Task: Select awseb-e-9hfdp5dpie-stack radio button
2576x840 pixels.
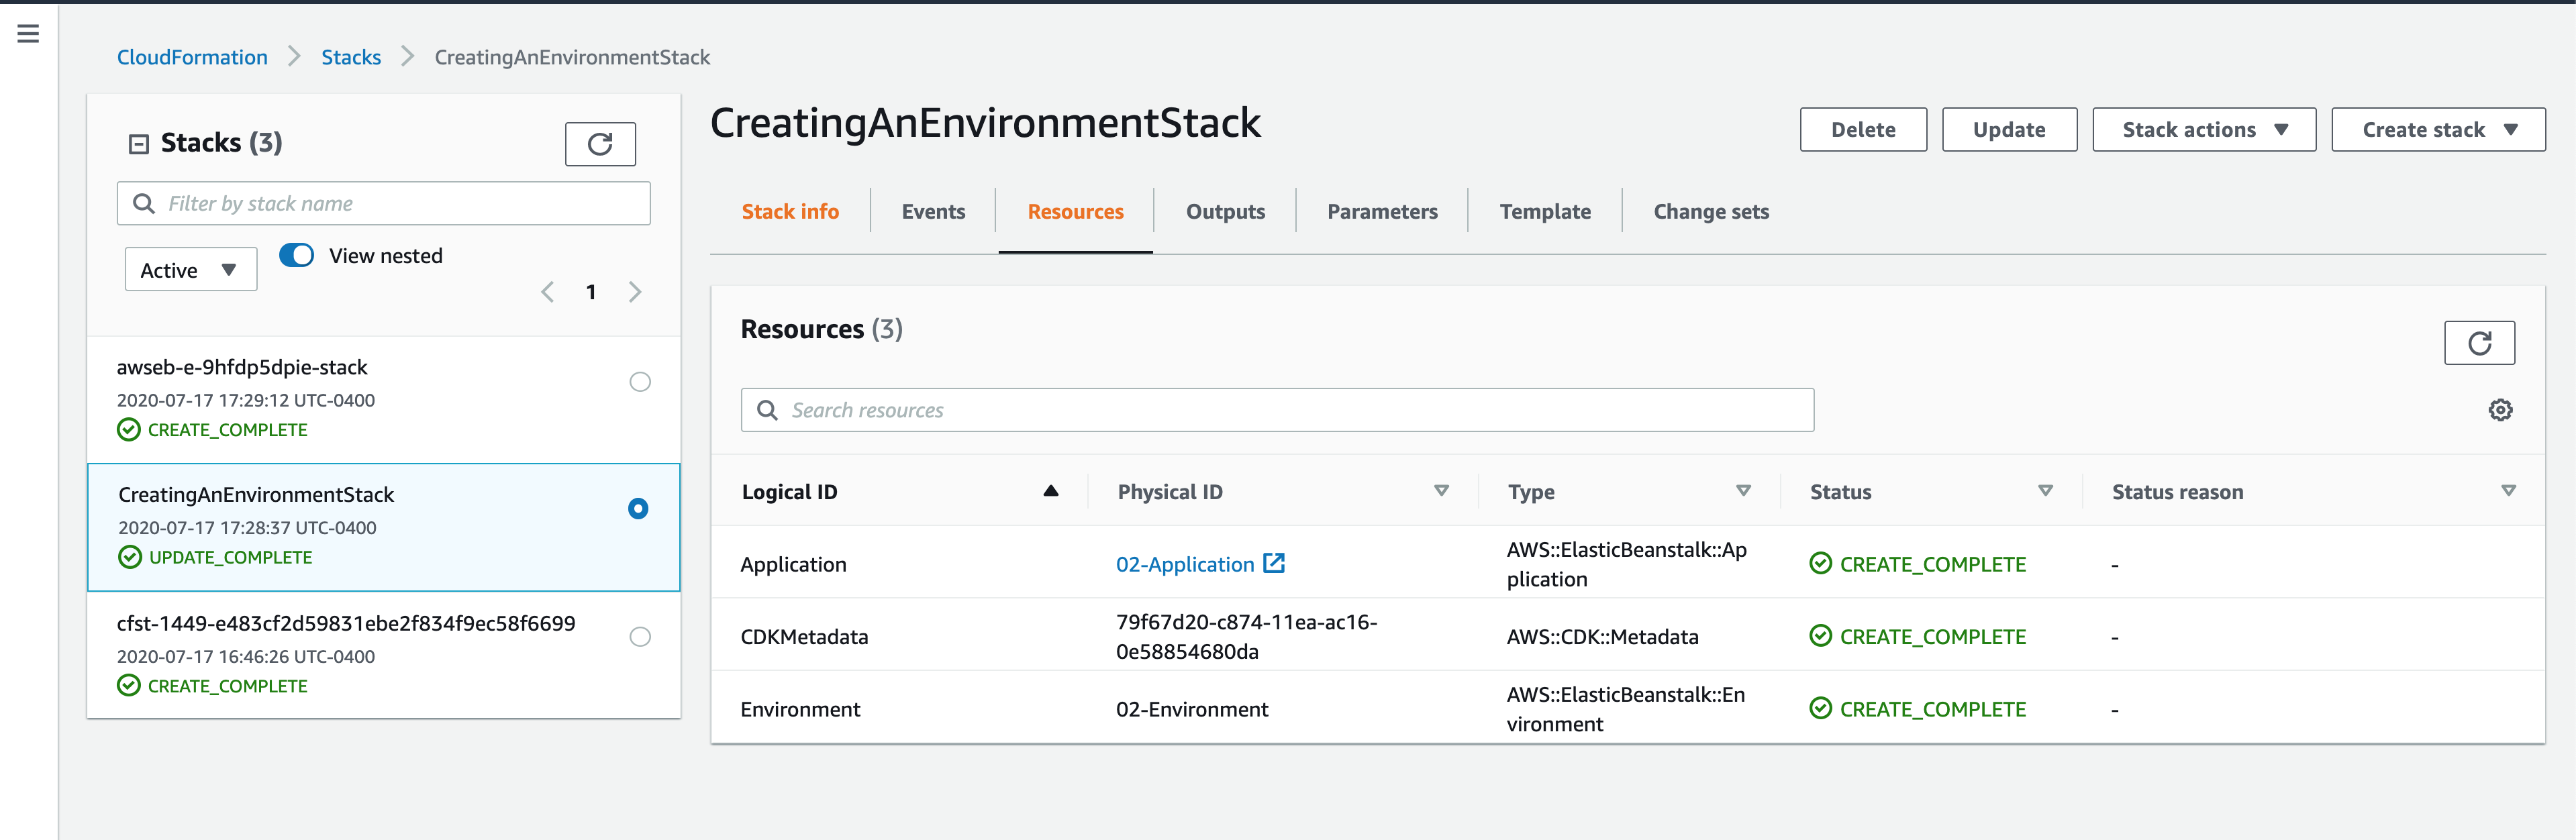Action: click(x=640, y=382)
